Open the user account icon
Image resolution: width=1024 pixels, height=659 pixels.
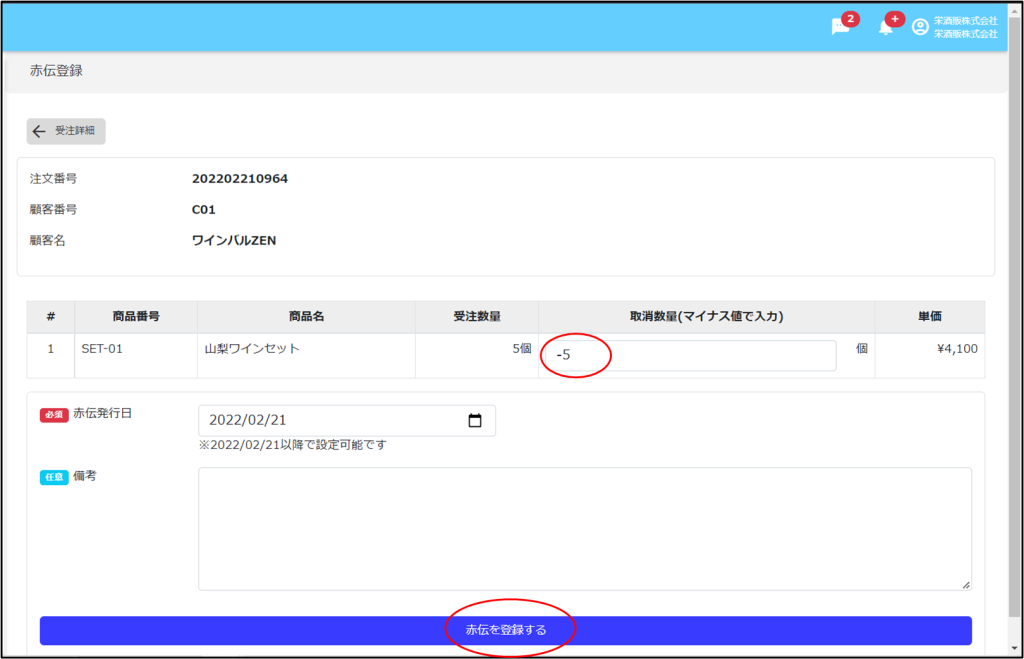pos(920,27)
